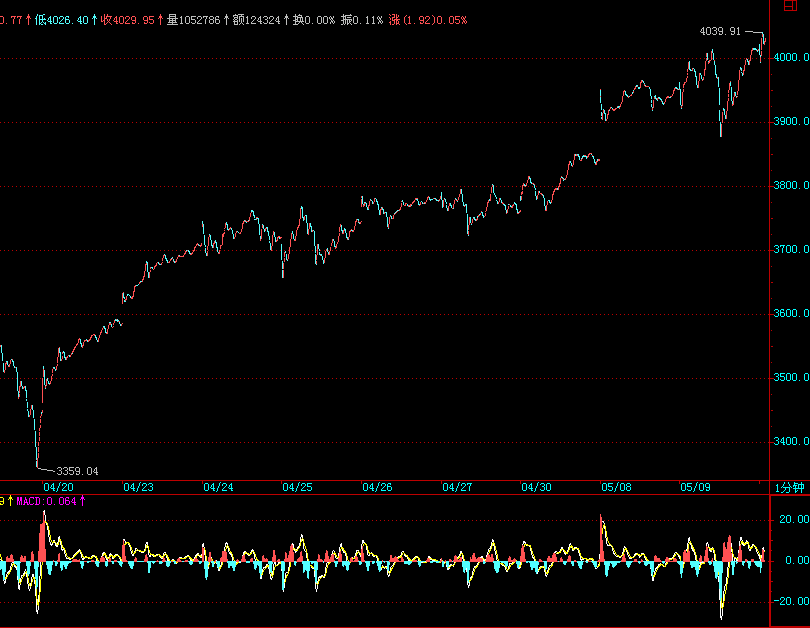Click the 4039.91 high price label
Screen dimensions: 810x628
pos(720,32)
